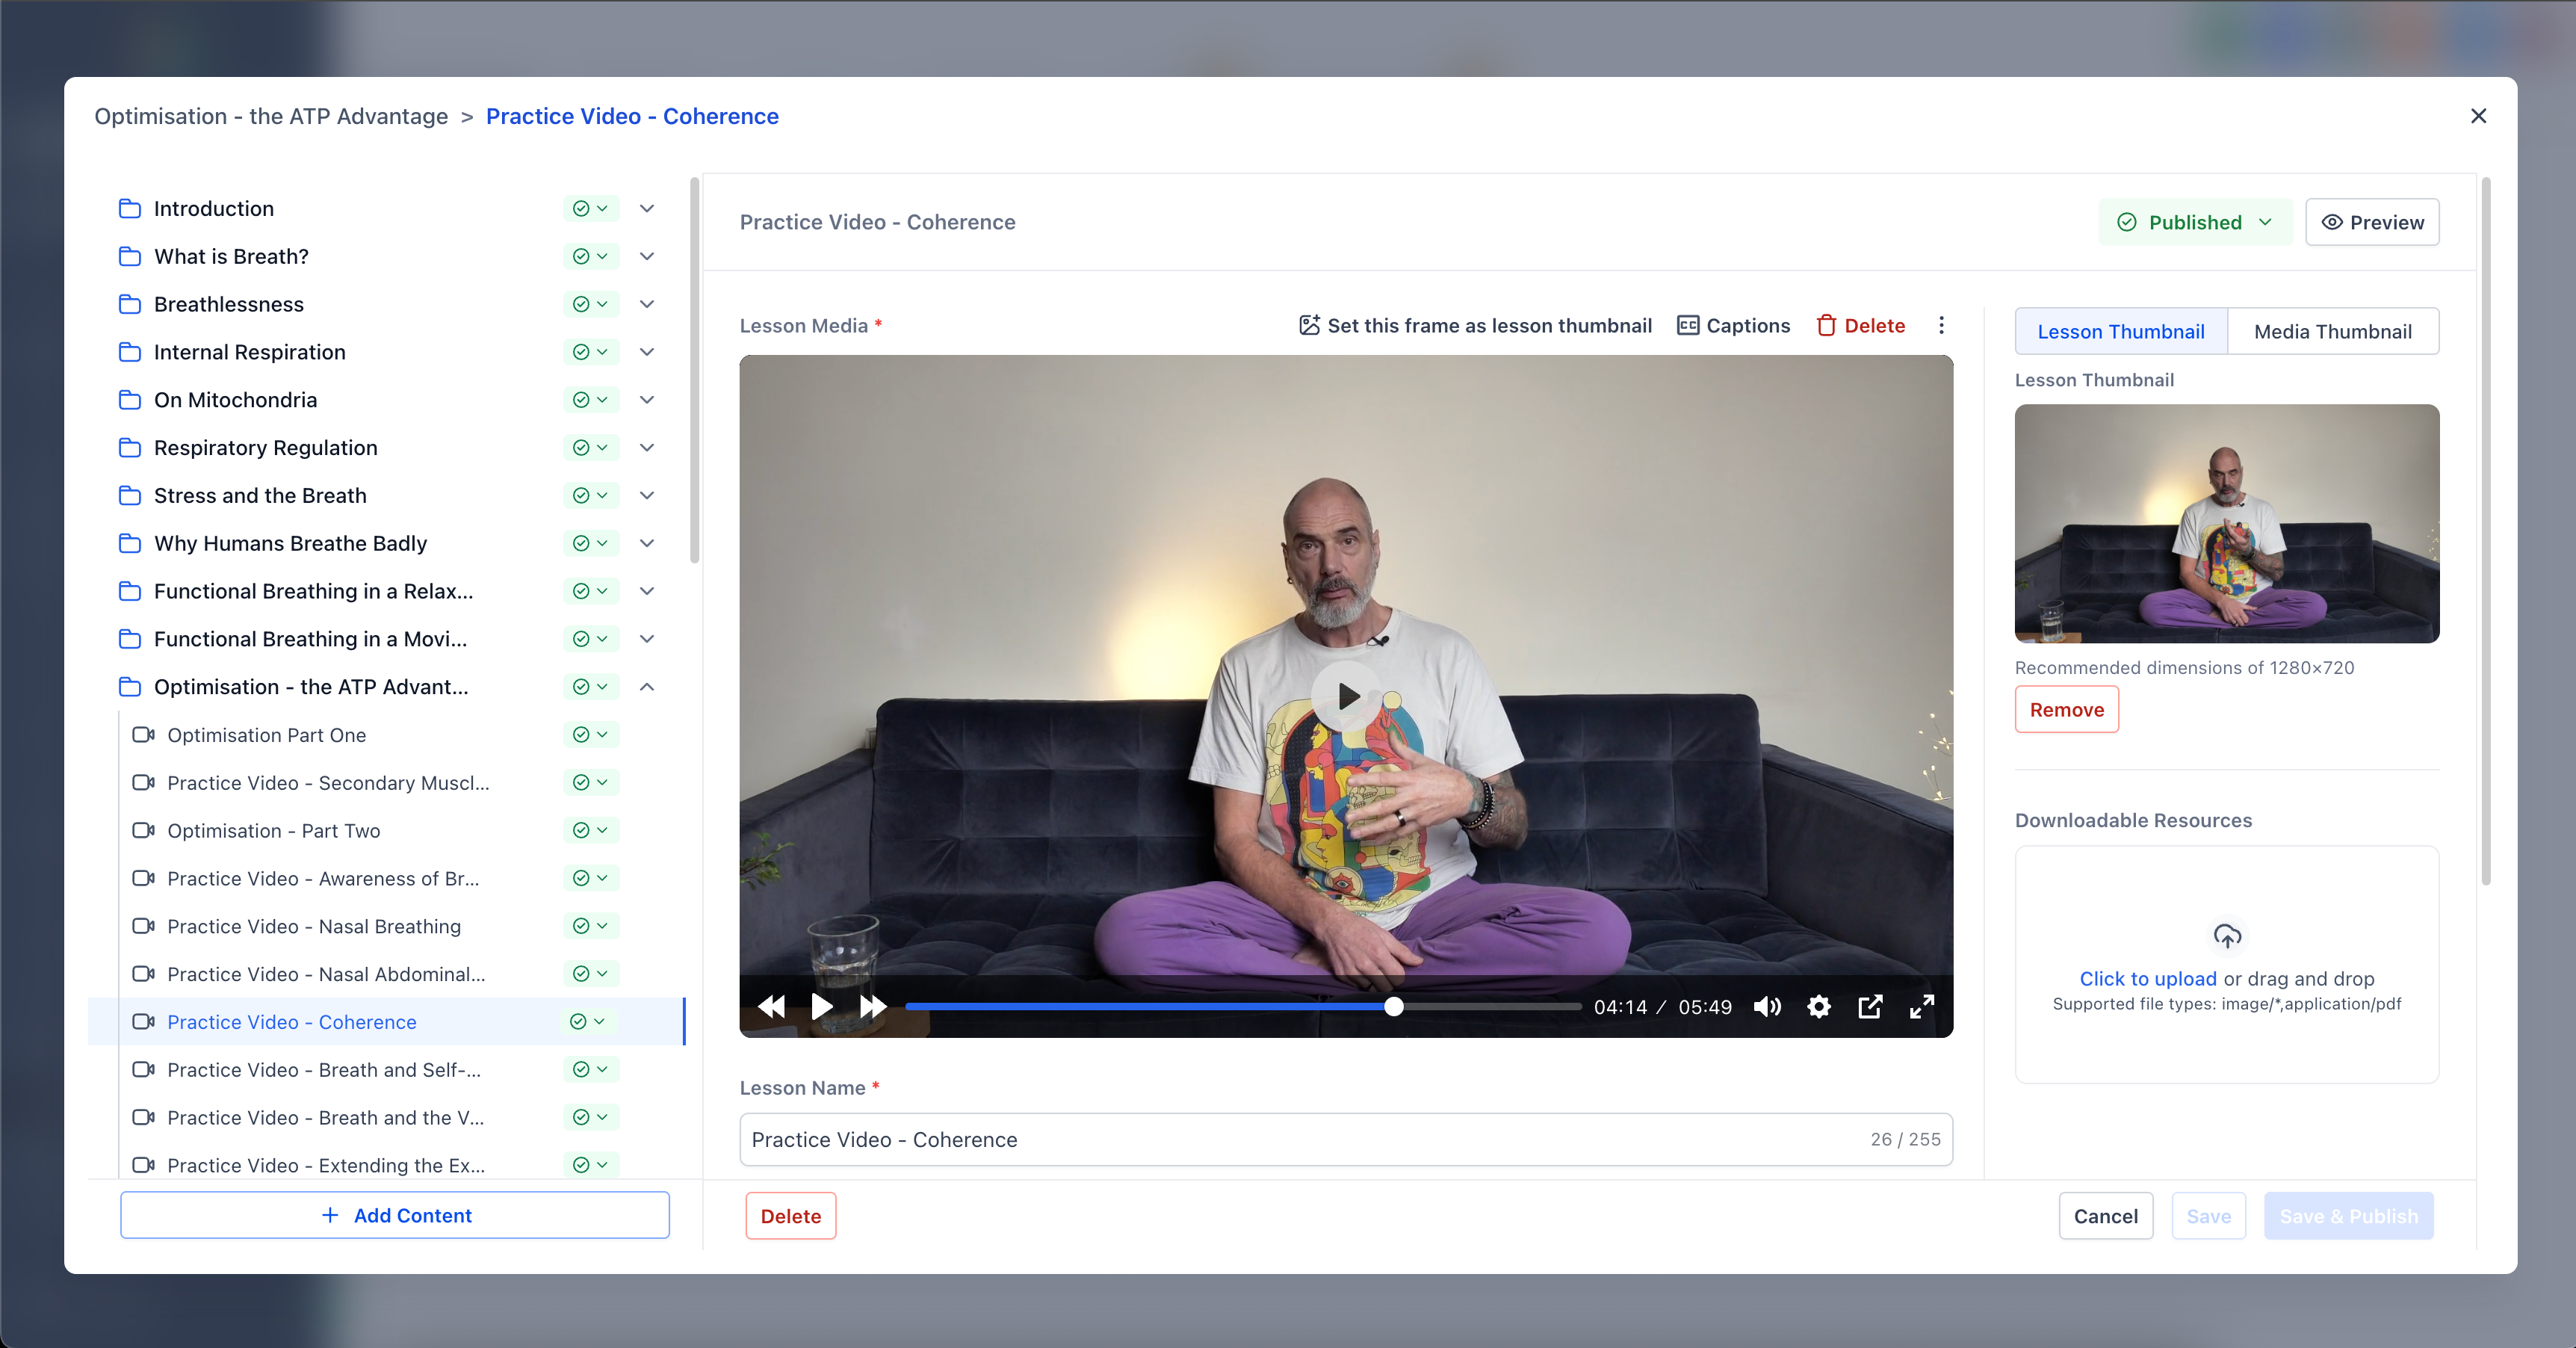The width and height of the screenshot is (2576, 1348).
Task: Collapse the Optimisation - the ATP Advantage section
Action: coord(647,687)
